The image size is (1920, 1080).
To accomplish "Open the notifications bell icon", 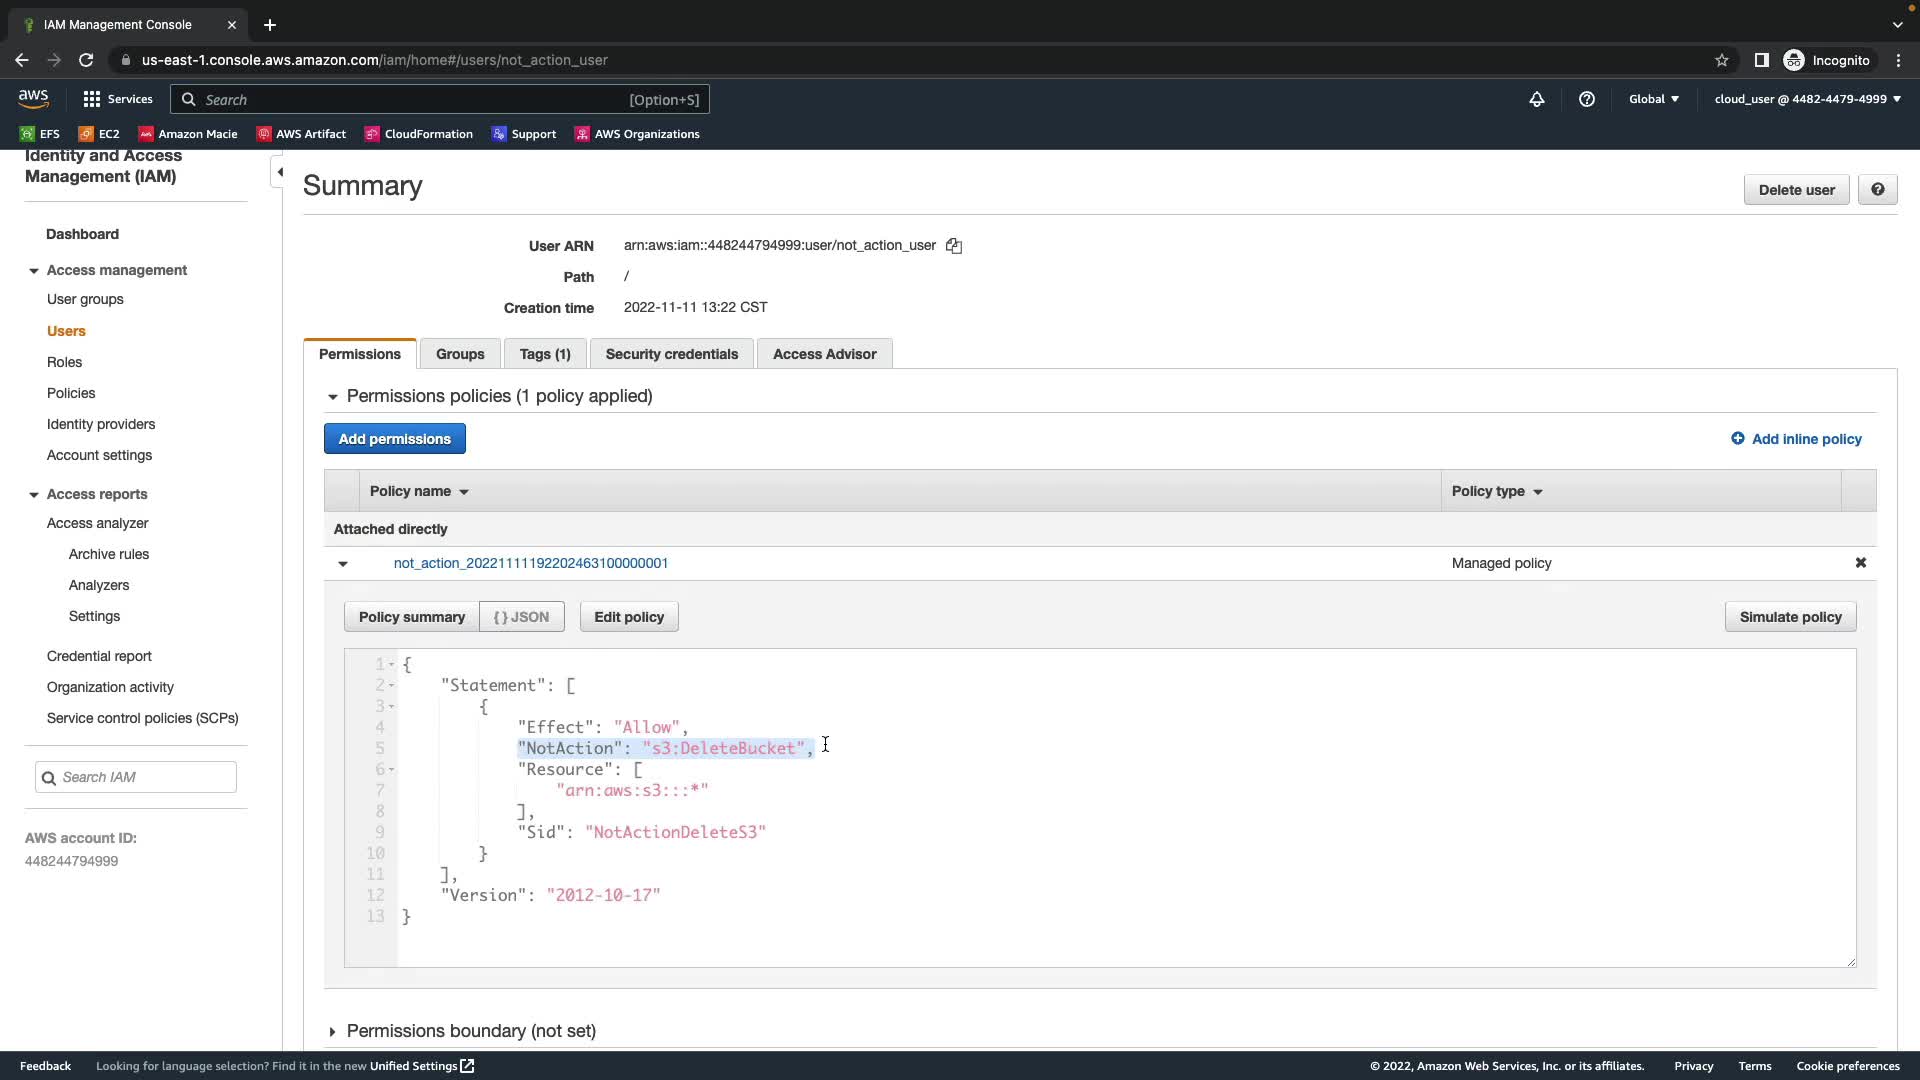I will (x=1536, y=99).
